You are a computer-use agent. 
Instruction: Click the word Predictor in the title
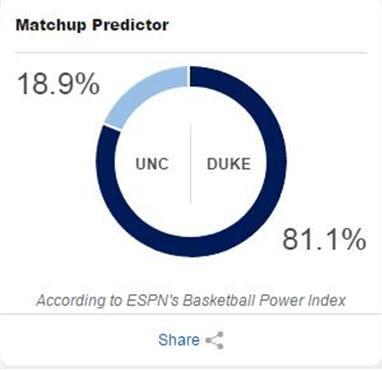pyautogui.click(x=130, y=25)
